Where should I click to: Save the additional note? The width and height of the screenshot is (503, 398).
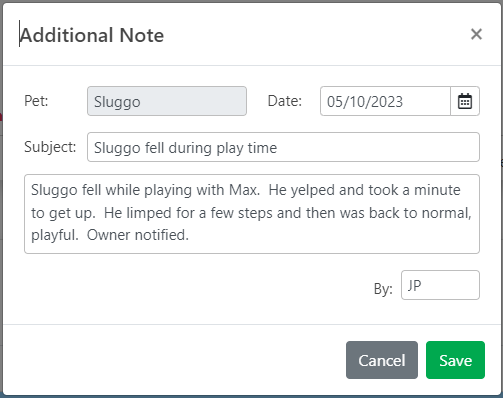(x=455, y=360)
